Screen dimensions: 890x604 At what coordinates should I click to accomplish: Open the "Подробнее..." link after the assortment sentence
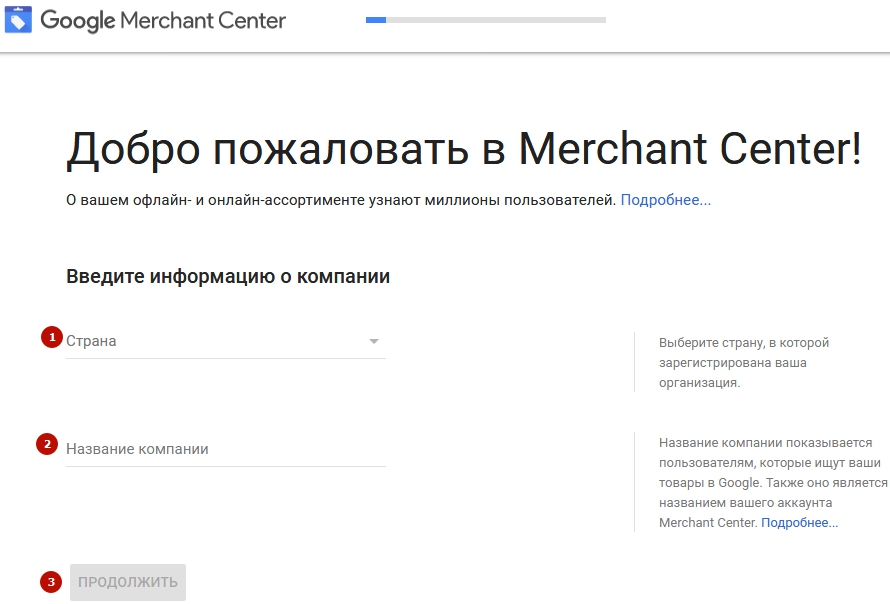point(665,200)
